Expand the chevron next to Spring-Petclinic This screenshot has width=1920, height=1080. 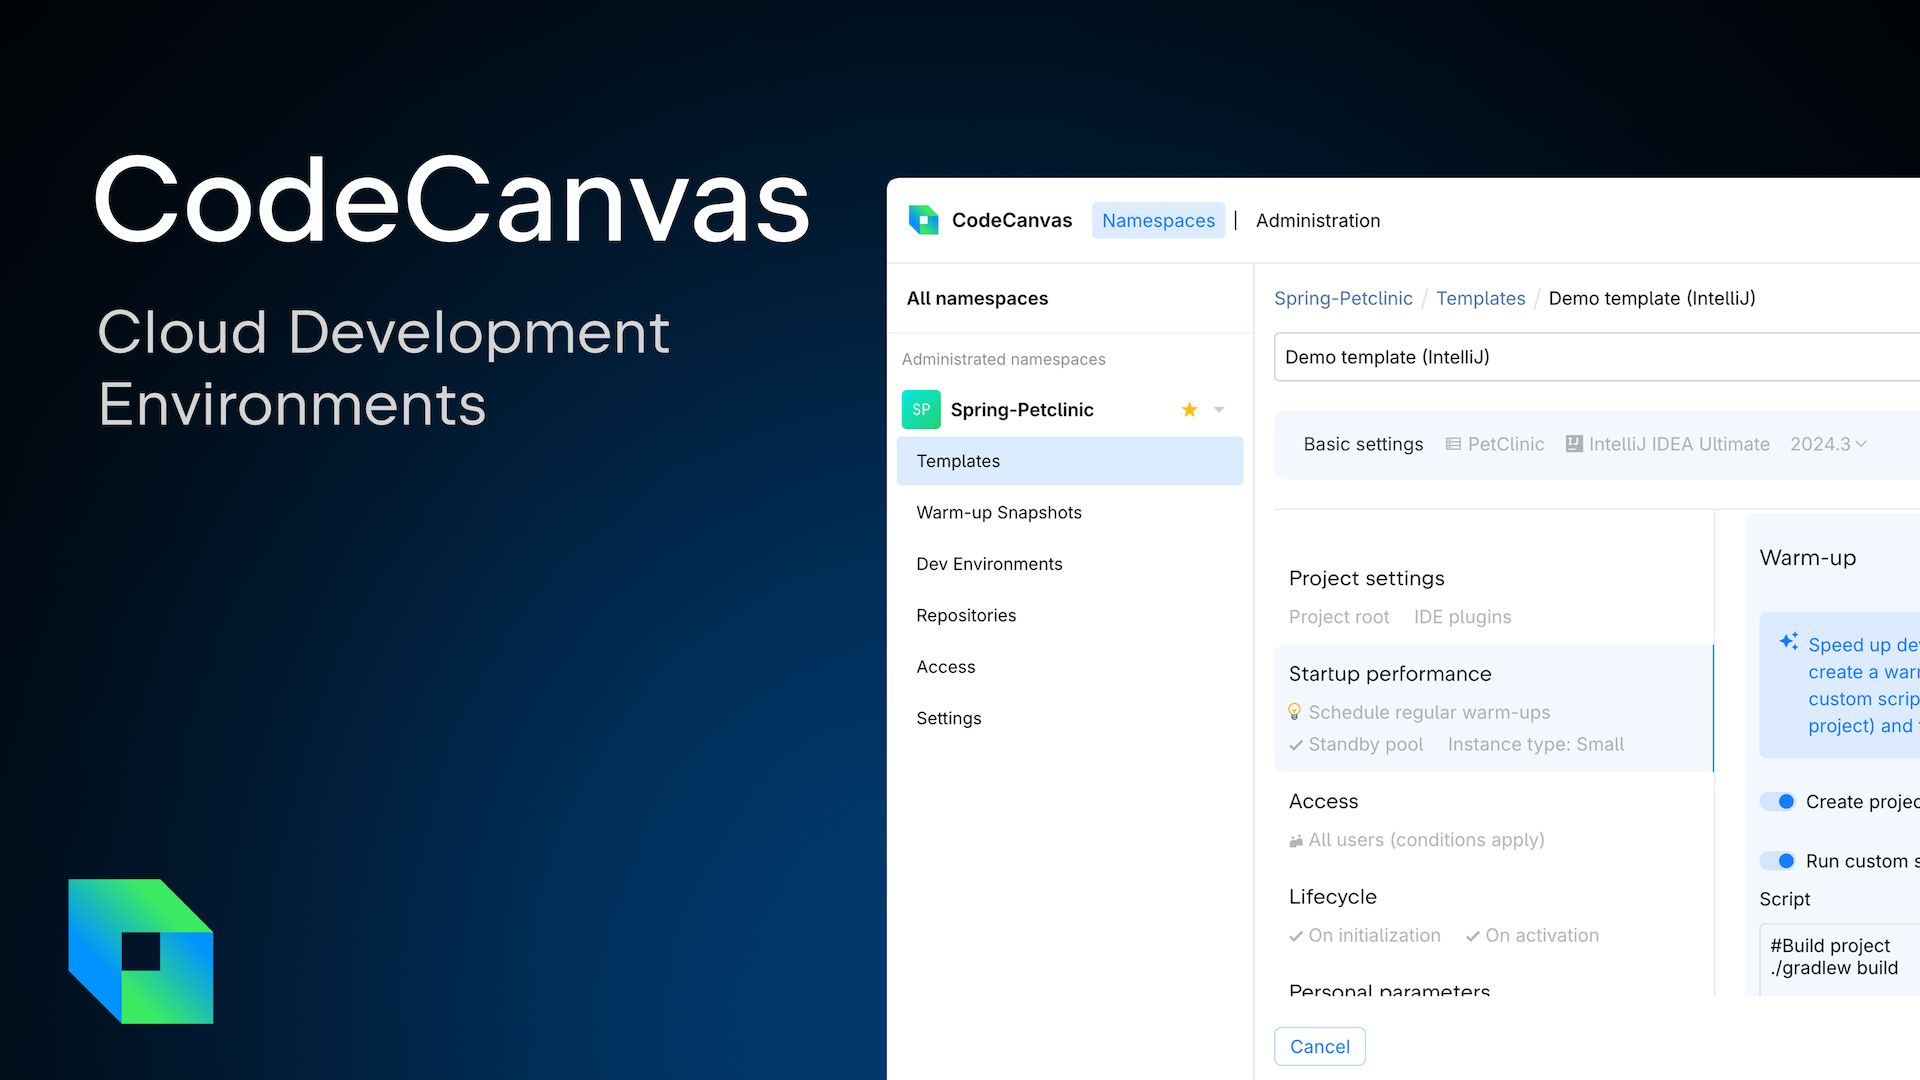point(1218,409)
